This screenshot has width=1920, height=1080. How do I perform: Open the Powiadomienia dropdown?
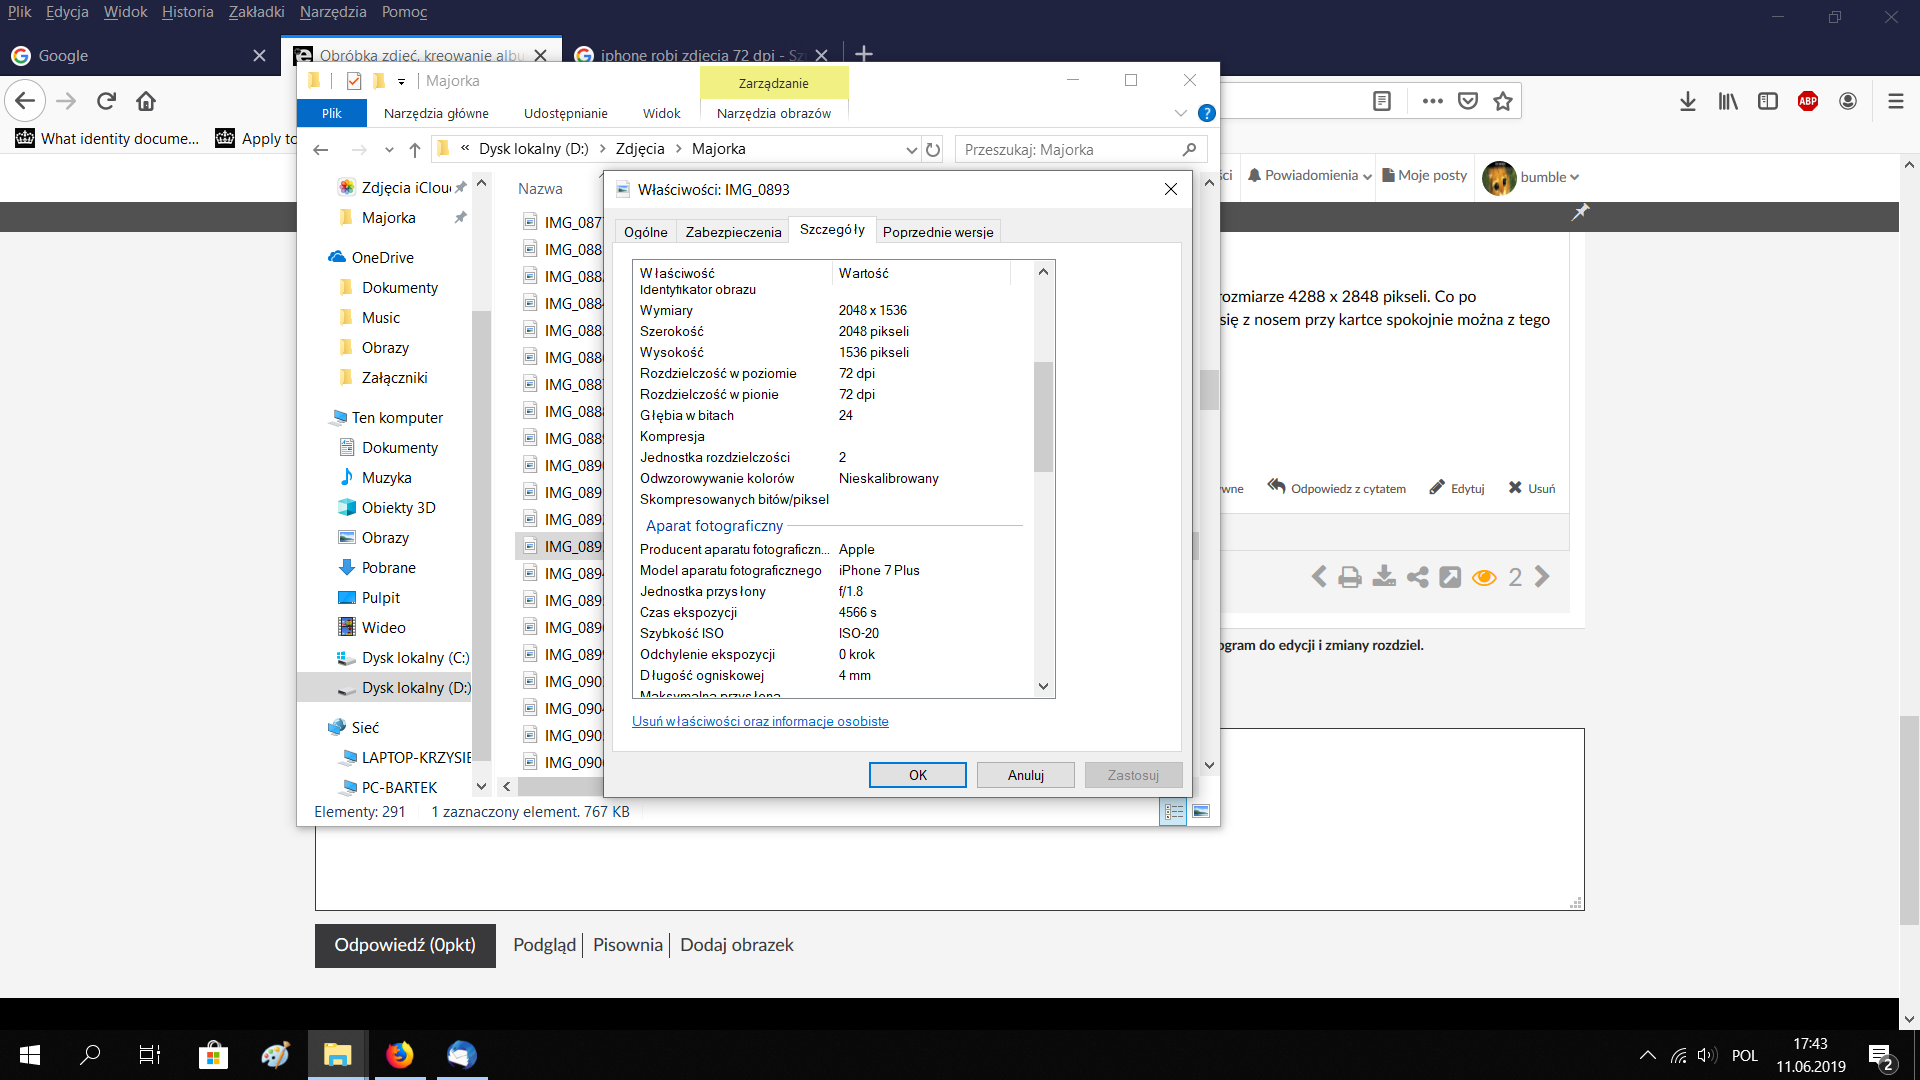coord(1310,176)
